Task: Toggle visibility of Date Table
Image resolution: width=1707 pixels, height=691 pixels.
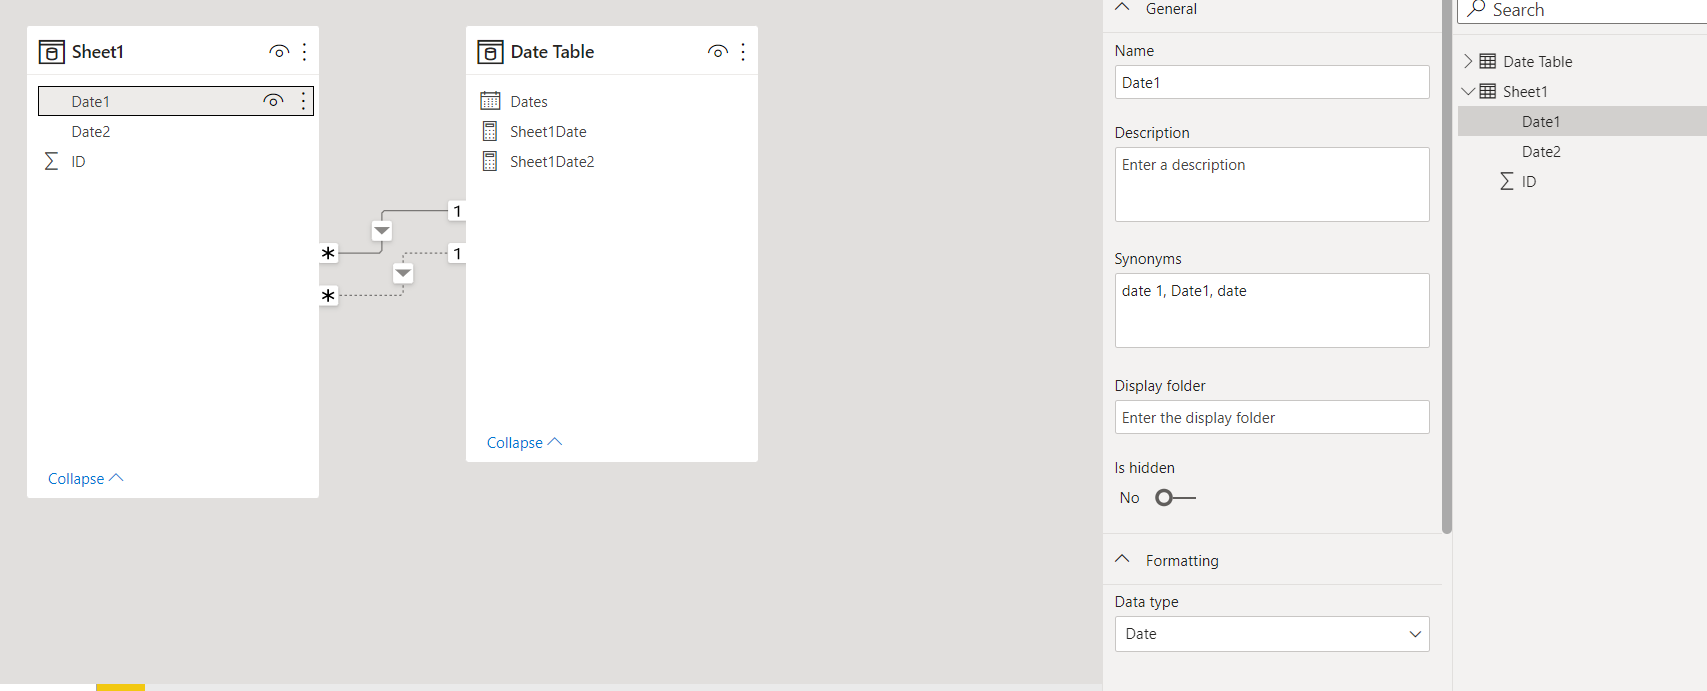Action: (717, 52)
